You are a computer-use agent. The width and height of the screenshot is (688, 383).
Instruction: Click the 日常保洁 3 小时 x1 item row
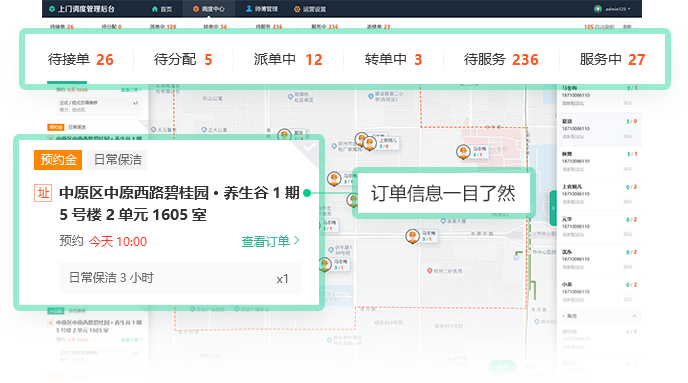pyautogui.click(x=180, y=278)
